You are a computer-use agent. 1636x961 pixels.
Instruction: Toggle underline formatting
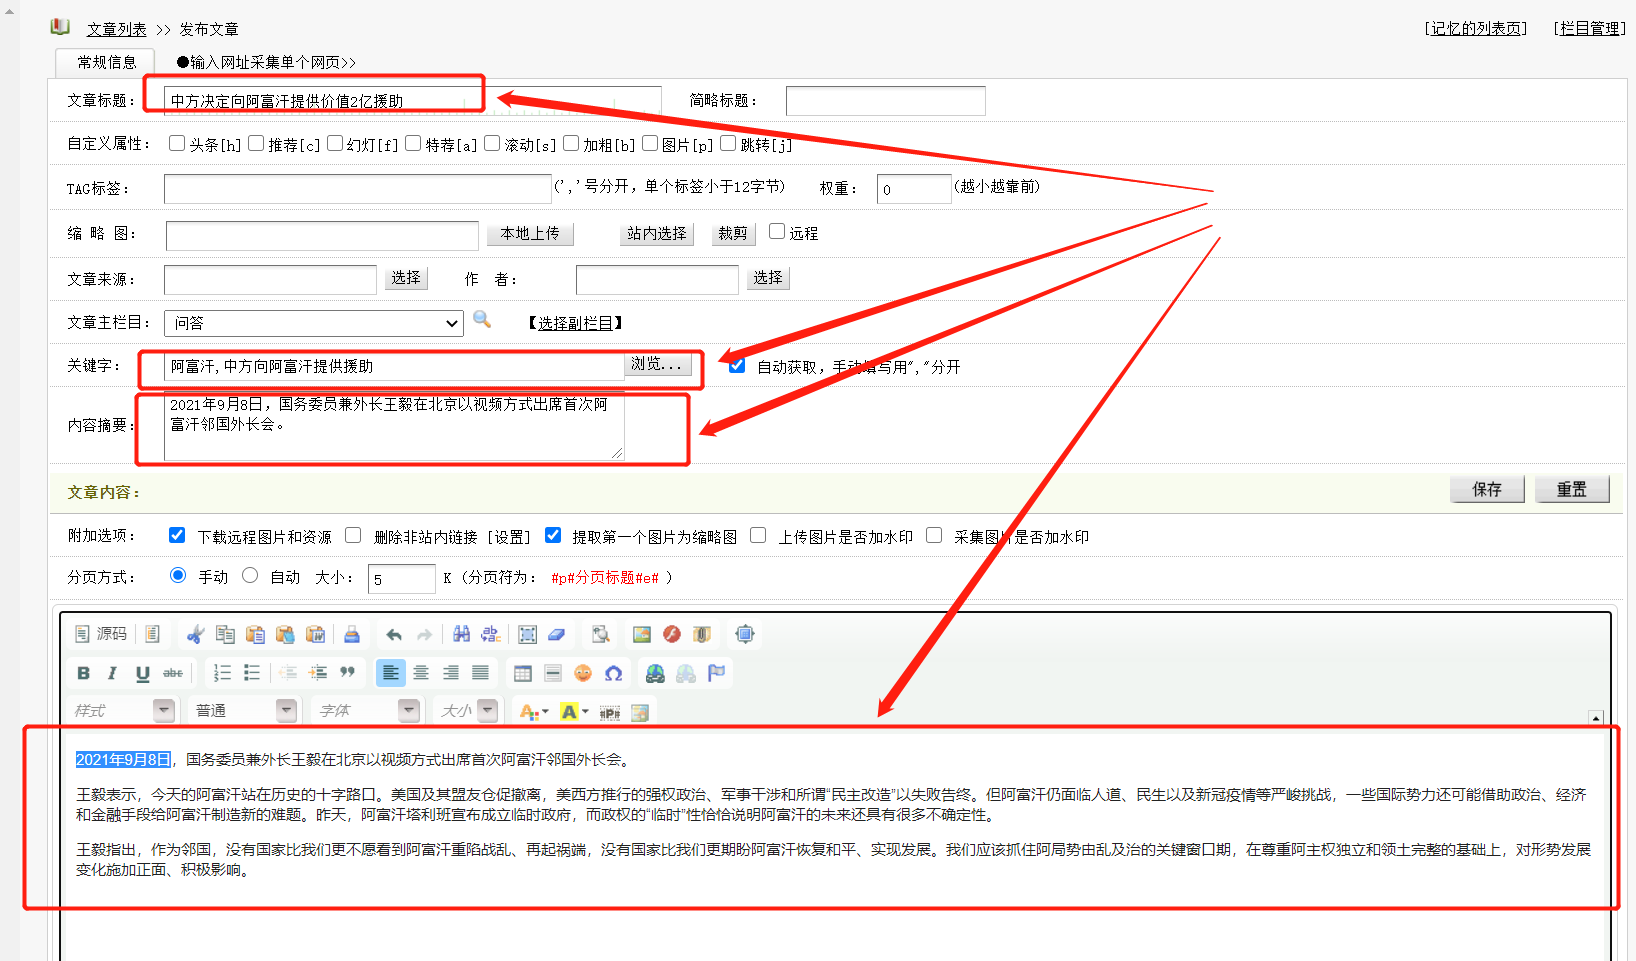143,673
